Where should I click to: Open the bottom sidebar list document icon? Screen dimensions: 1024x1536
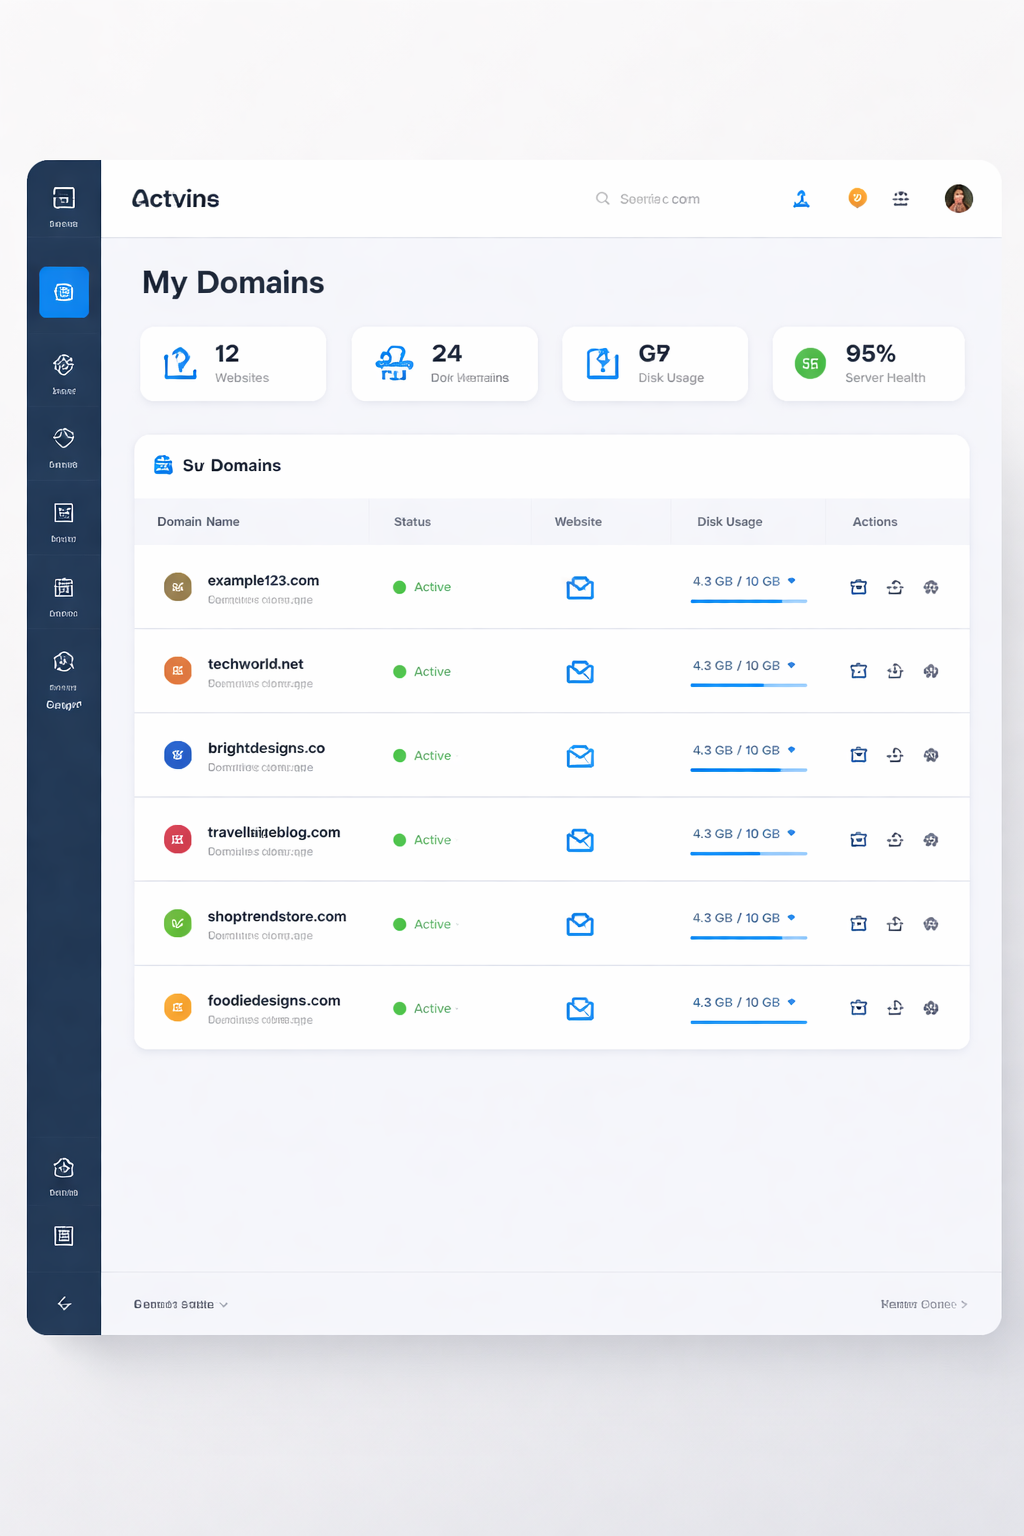point(64,1236)
